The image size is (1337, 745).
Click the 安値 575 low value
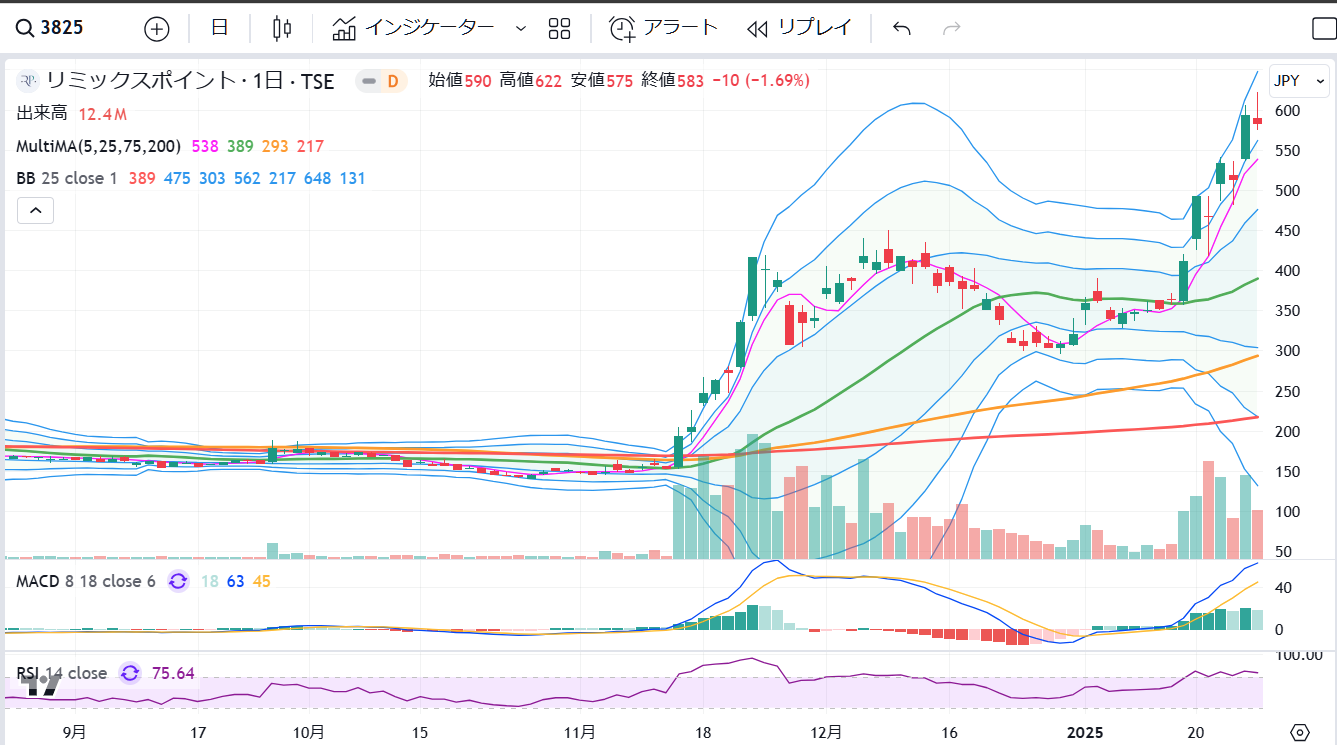pos(601,81)
